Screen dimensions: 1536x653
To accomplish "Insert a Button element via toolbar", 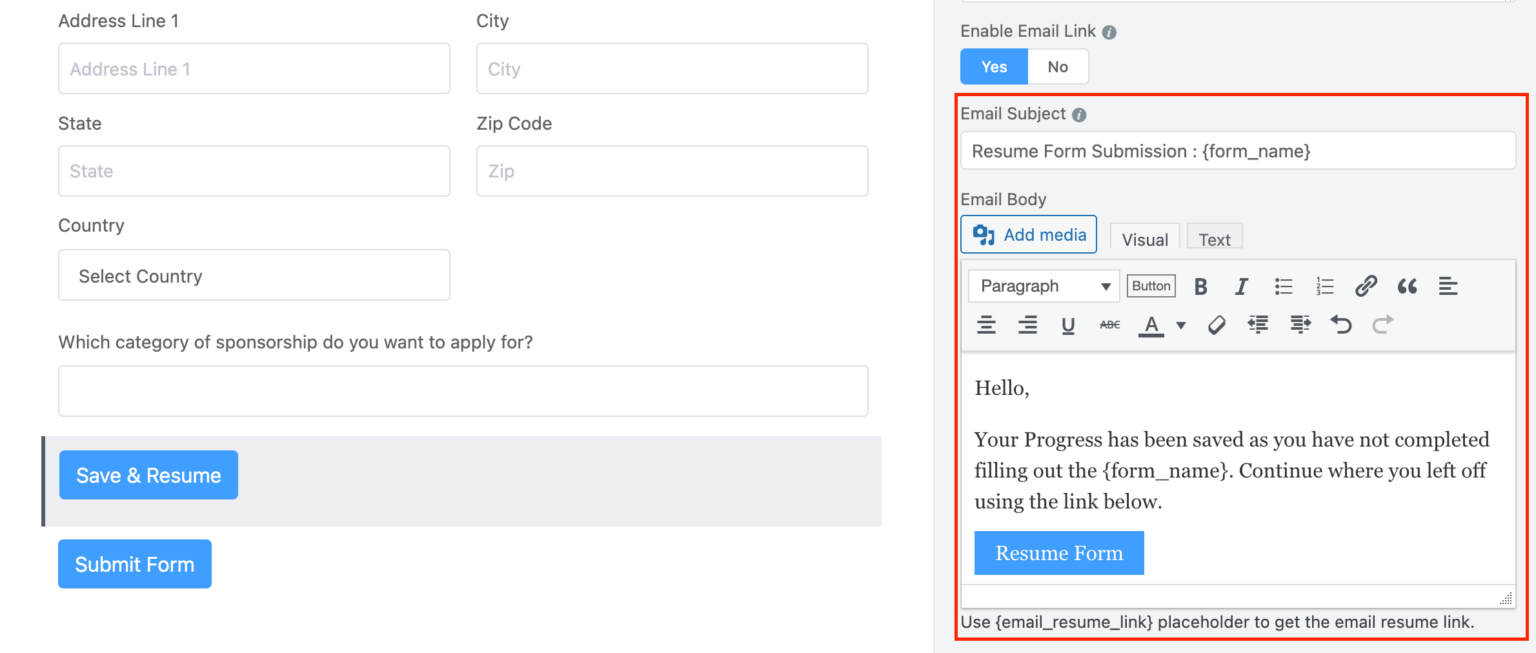I will [1151, 286].
